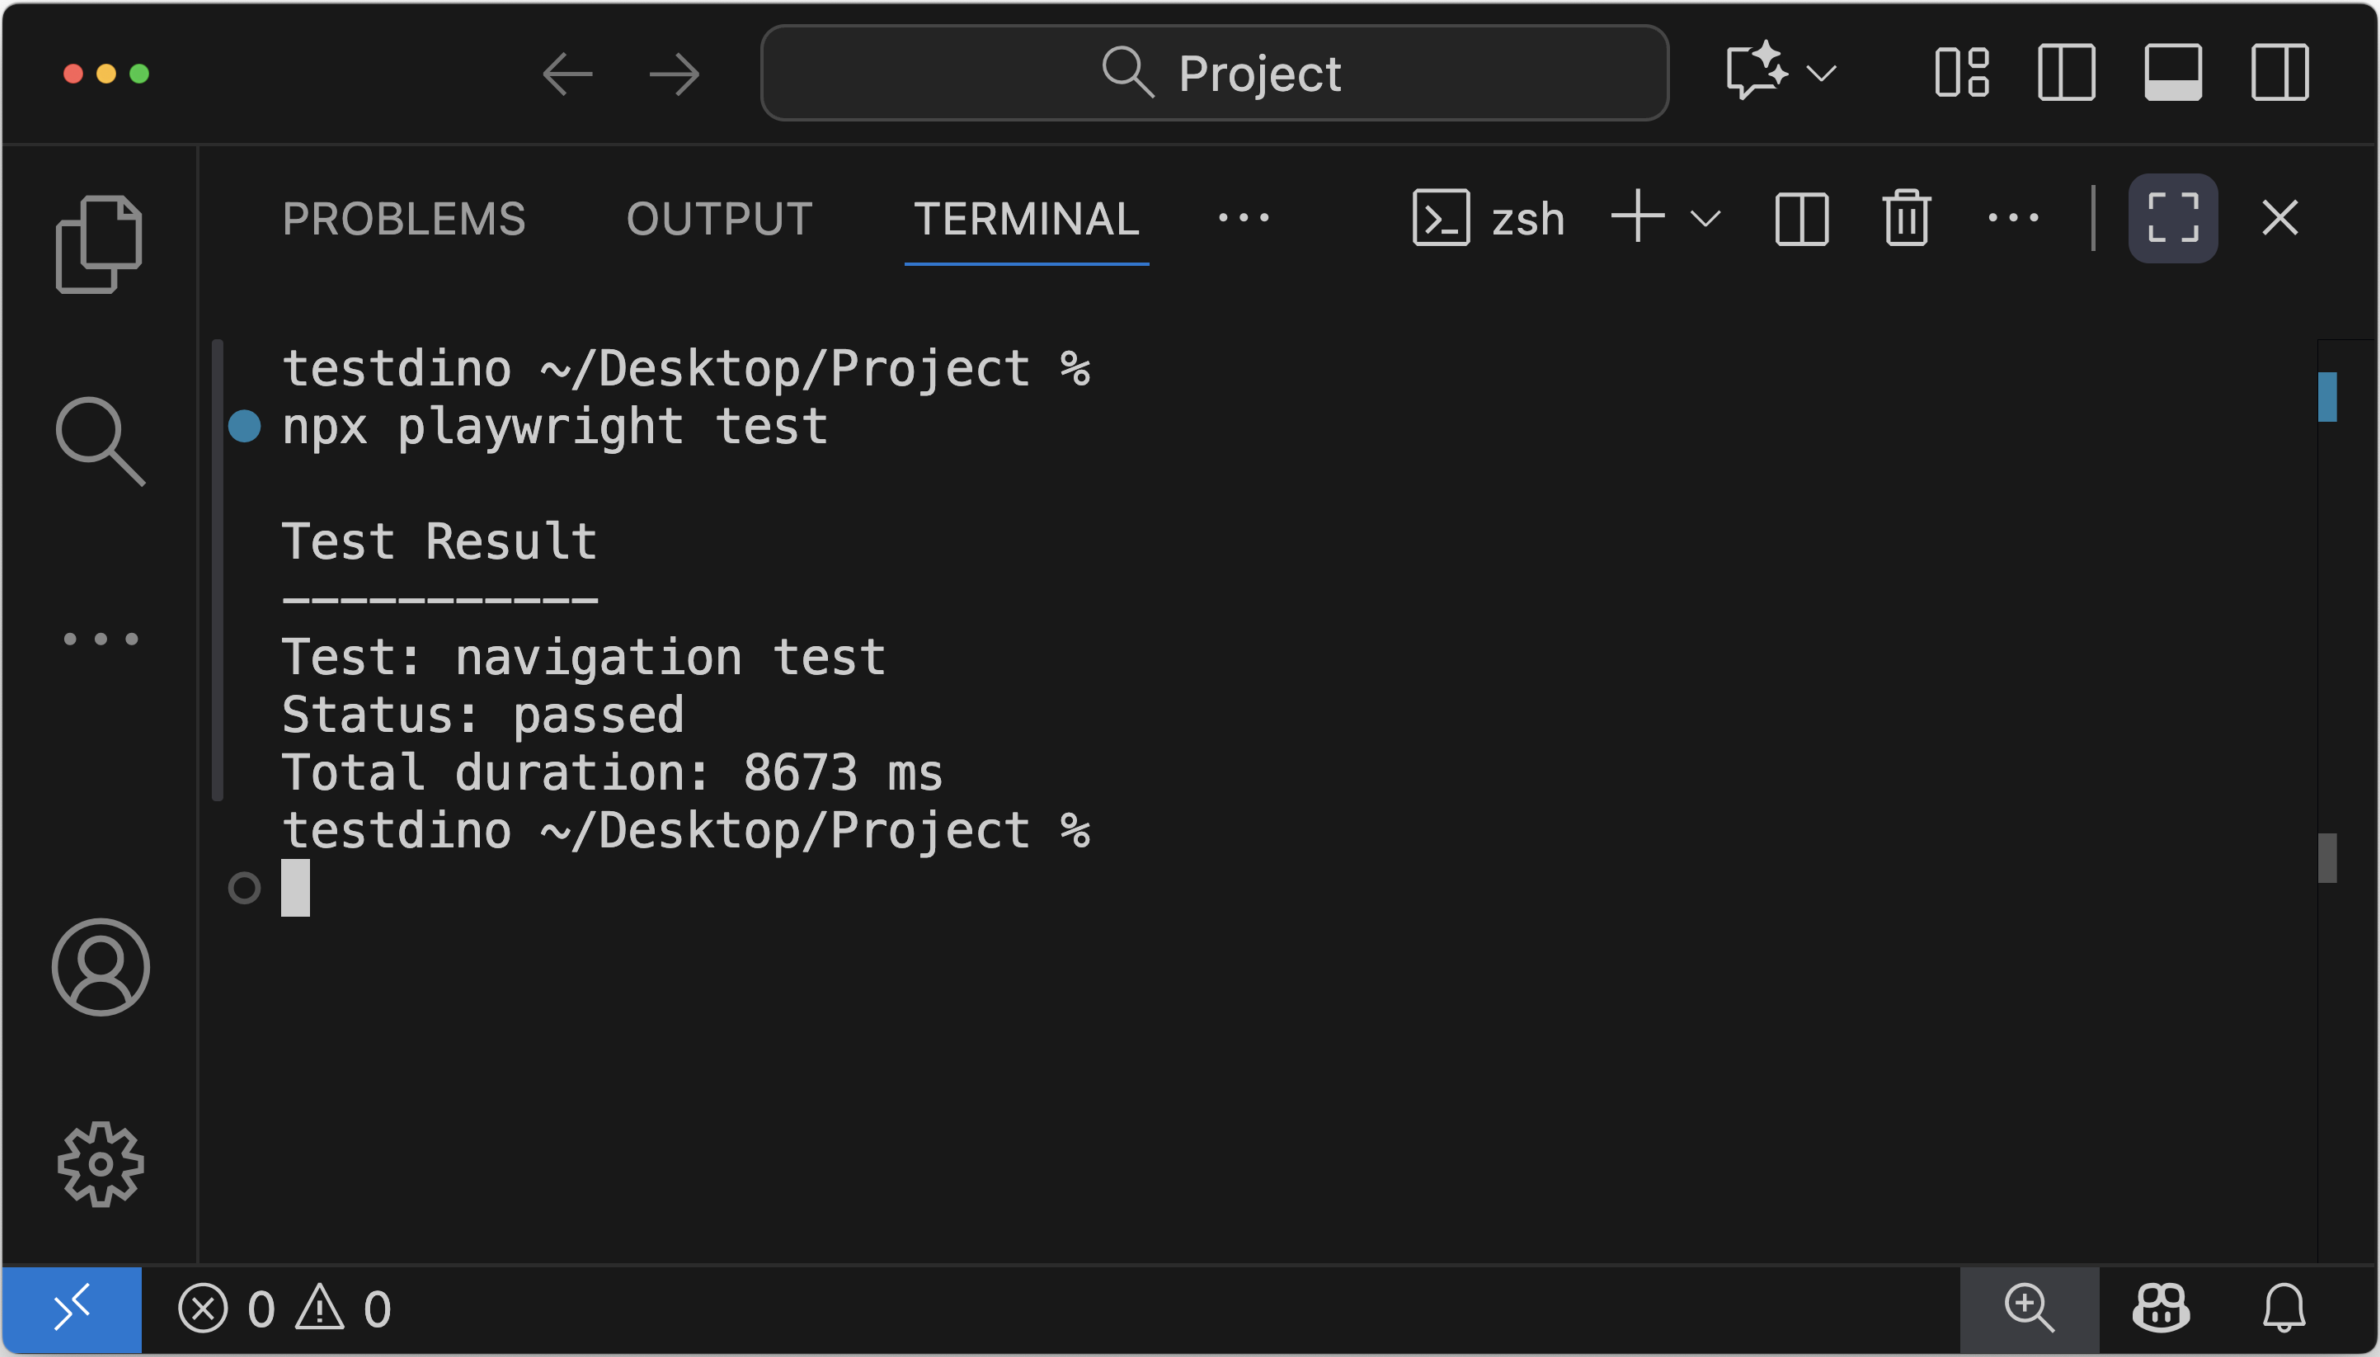Kill the terminal using the trash icon
Image resolution: width=2380 pixels, height=1357 pixels.
[x=1905, y=218]
